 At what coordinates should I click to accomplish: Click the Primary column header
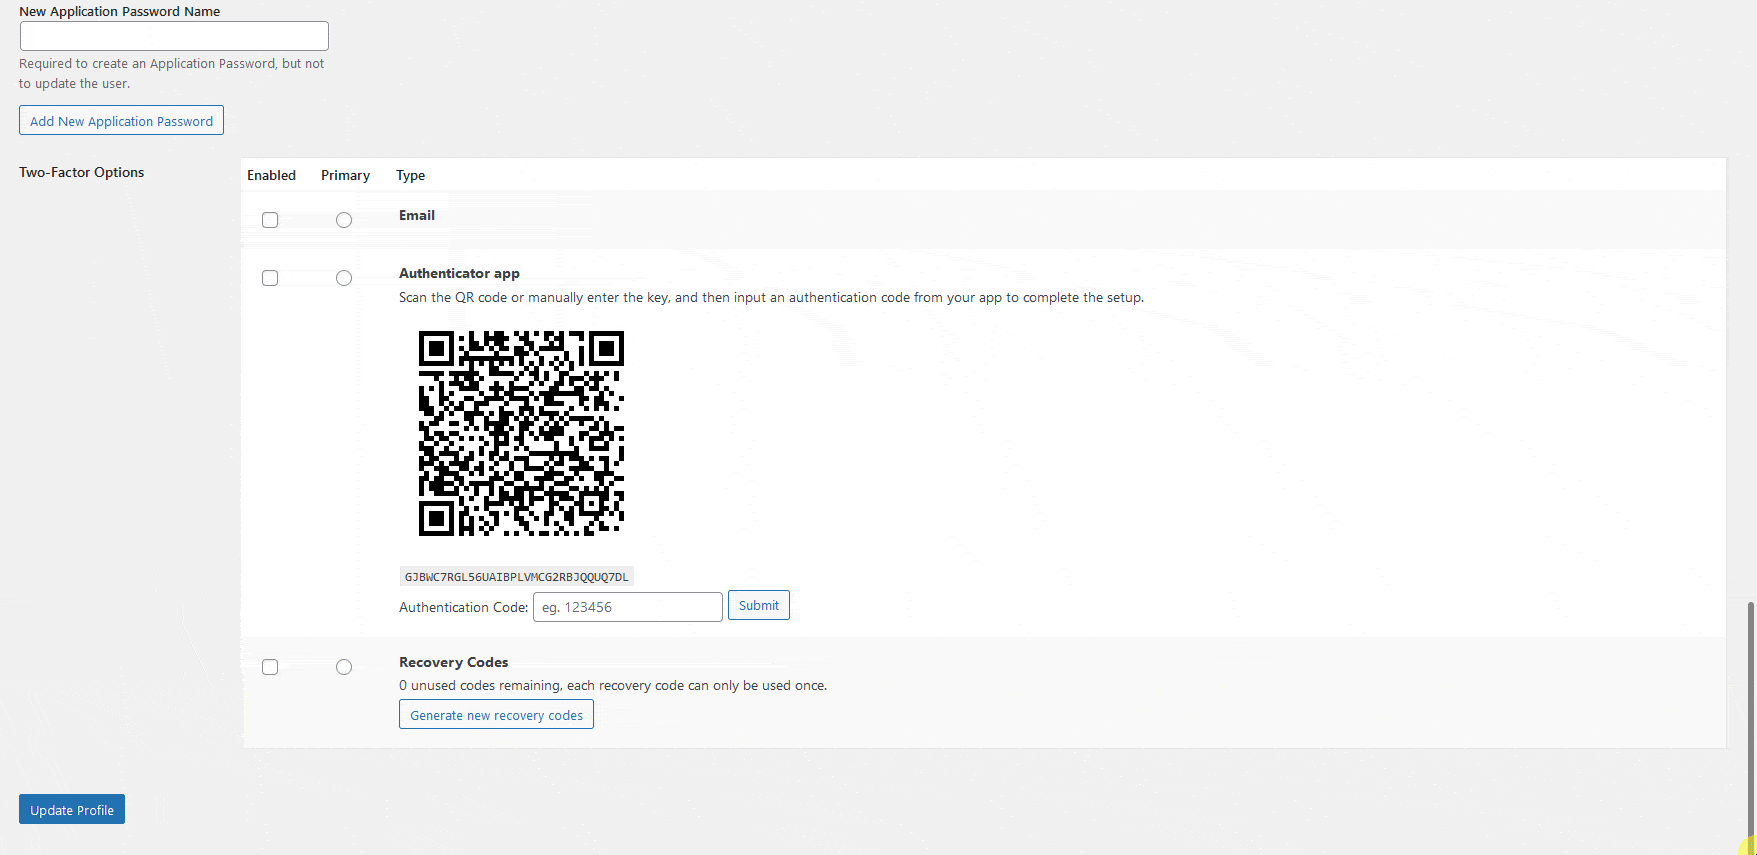[346, 175]
